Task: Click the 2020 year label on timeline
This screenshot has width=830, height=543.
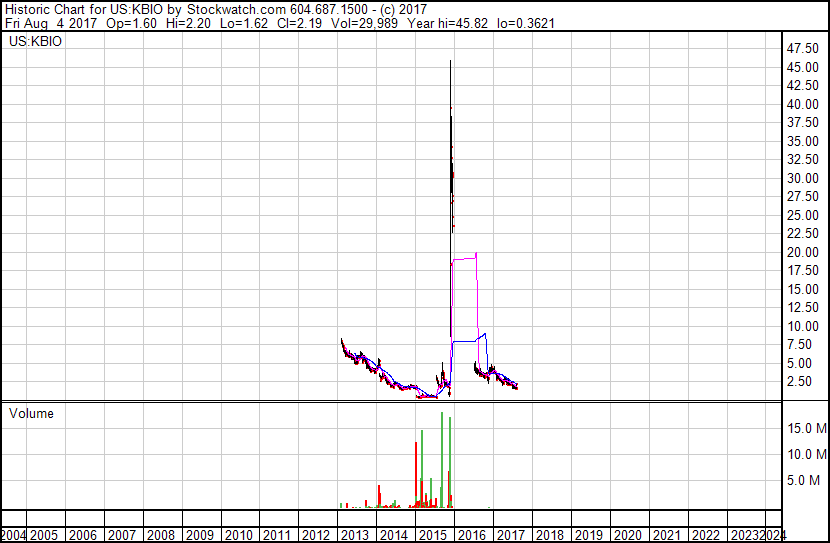Action: coord(627,535)
